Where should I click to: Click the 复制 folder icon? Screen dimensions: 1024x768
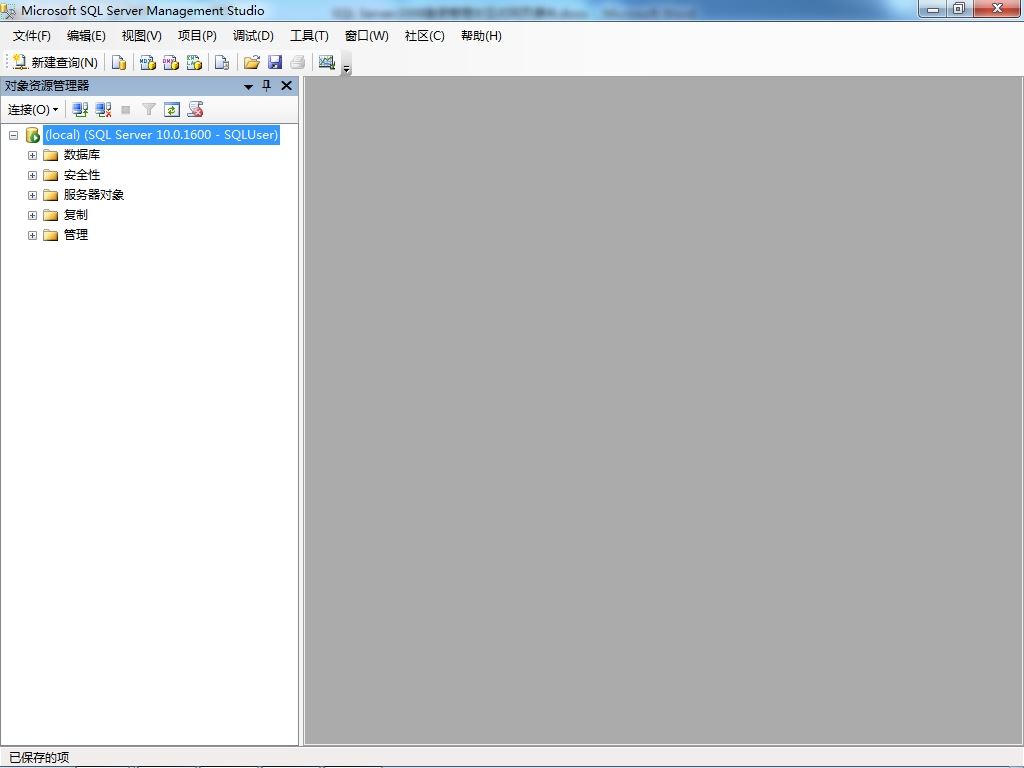[x=51, y=215]
